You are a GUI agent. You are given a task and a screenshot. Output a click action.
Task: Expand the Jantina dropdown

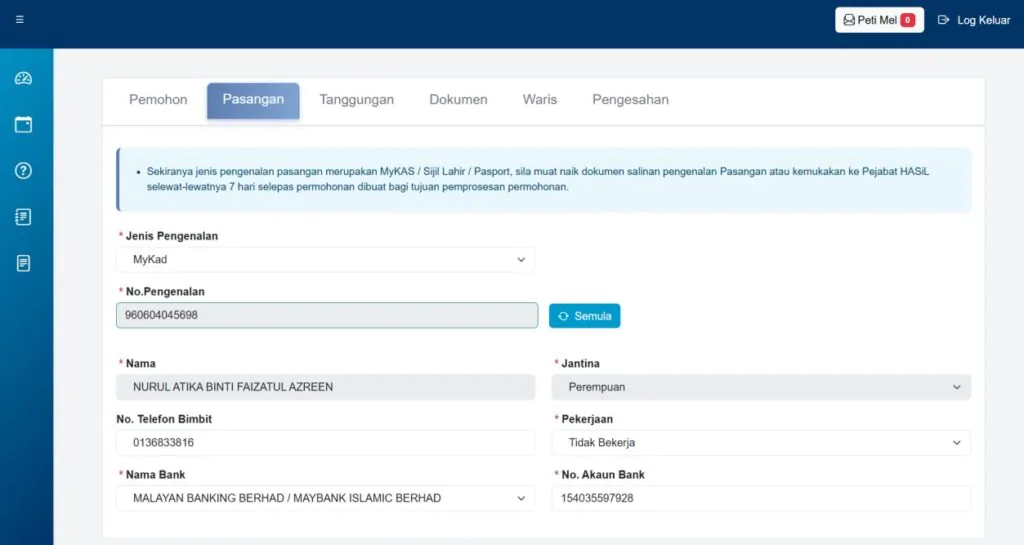pos(761,387)
